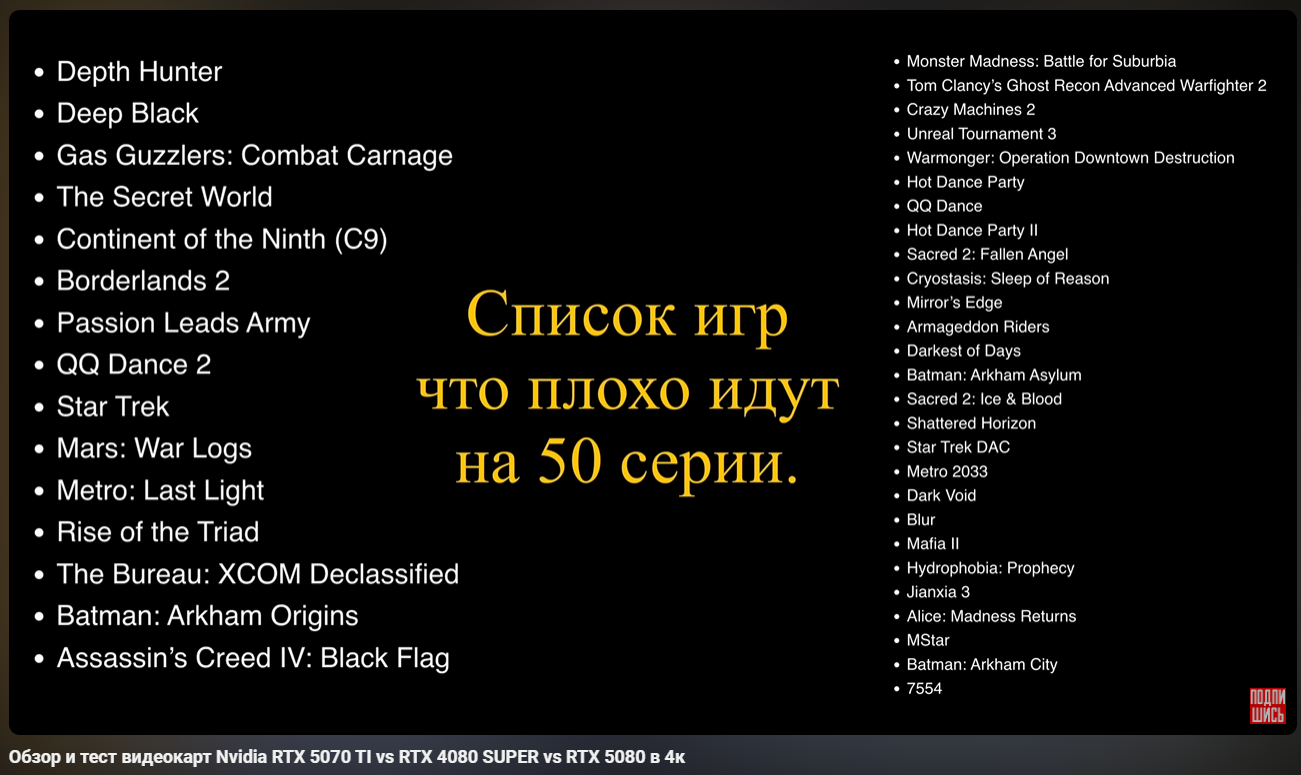Select 'Batman: Arkham Asylum' entry
The height and width of the screenshot is (775, 1301).
click(x=994, y=375)
